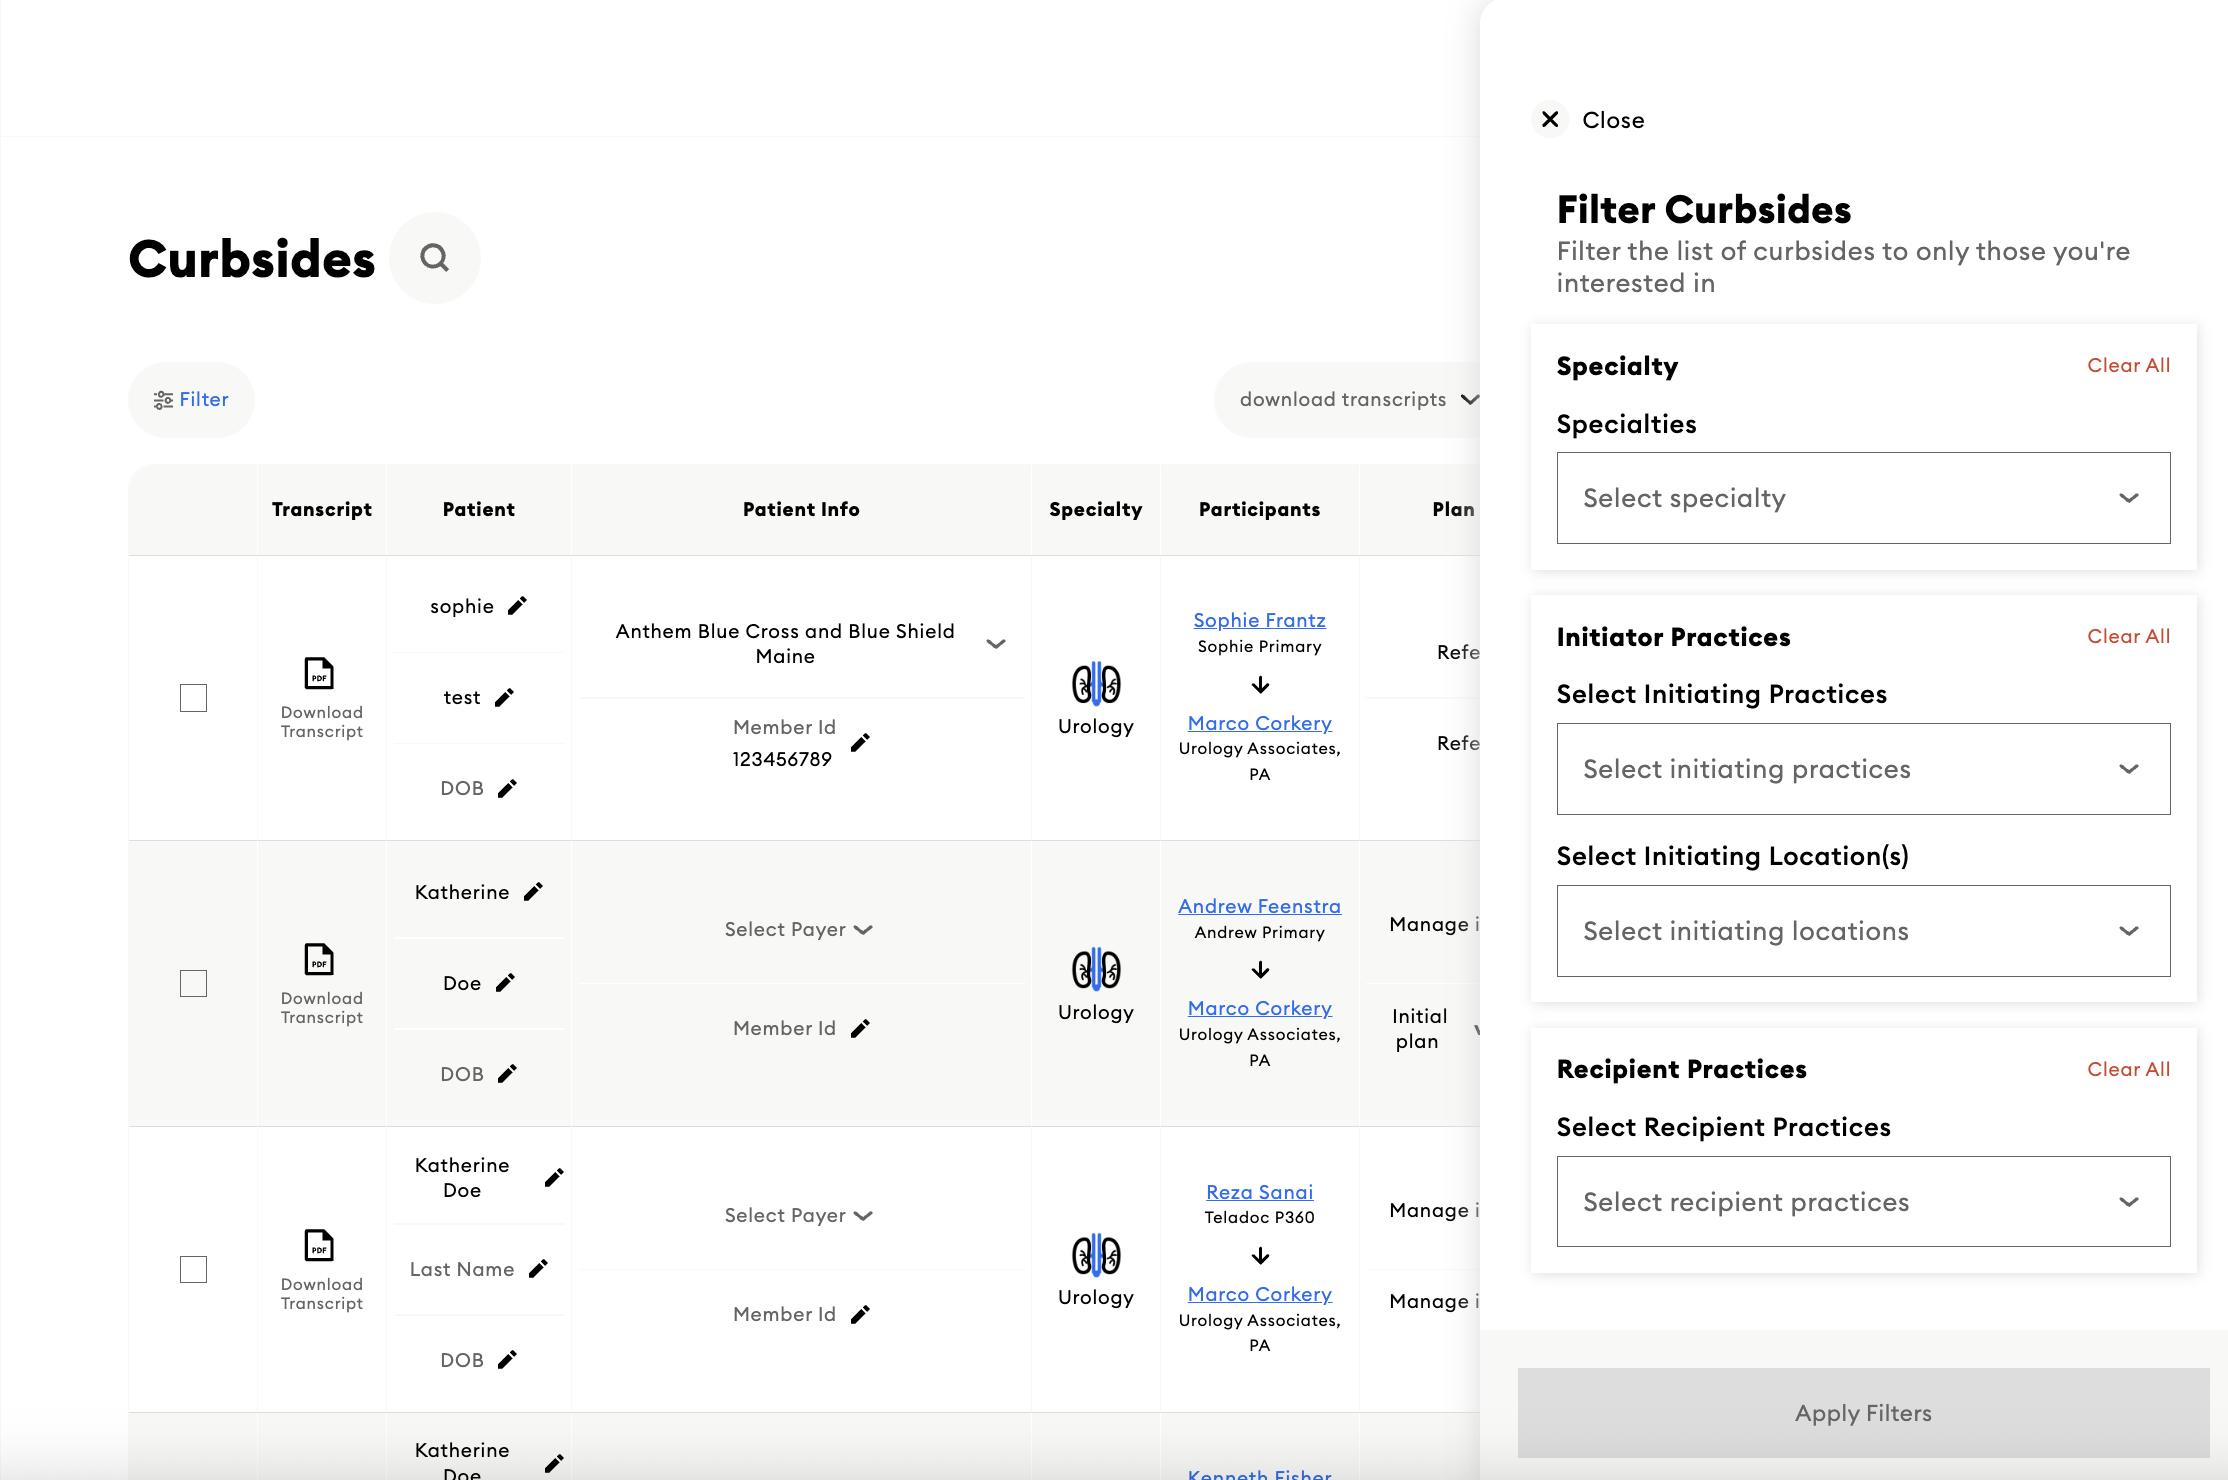2228x1480 pixels.
Task: Close the filter panel with X icon
Action: pyautogui.click(x=1550, y=120)
